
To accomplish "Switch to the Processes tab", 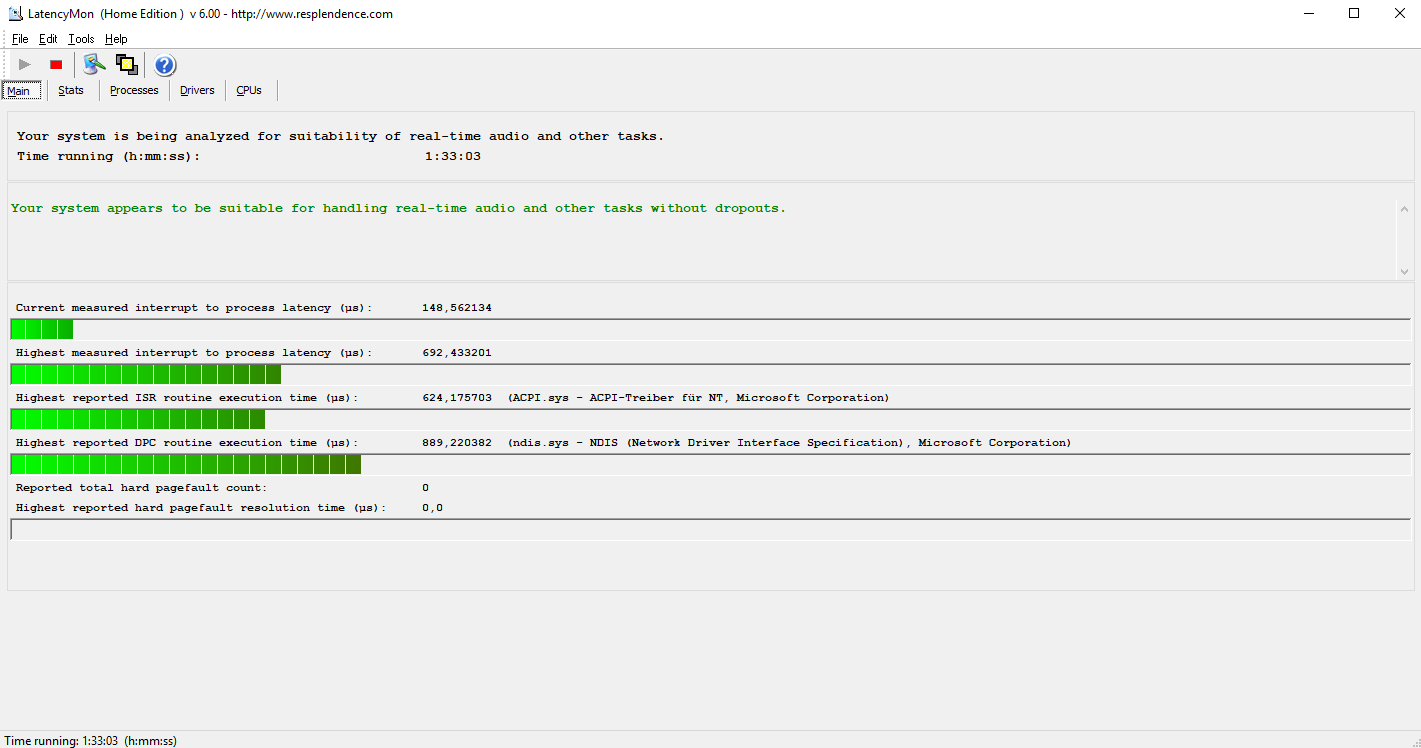I will [134, 91].
